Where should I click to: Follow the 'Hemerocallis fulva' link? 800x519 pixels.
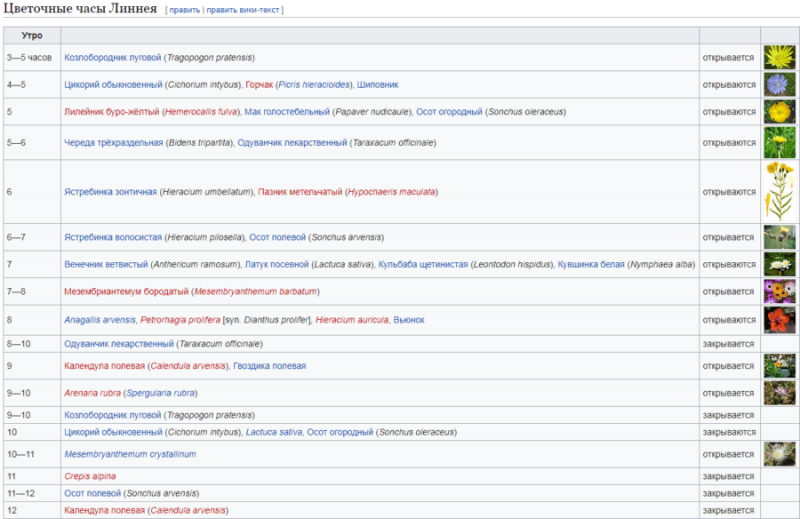tap(201, 112)
